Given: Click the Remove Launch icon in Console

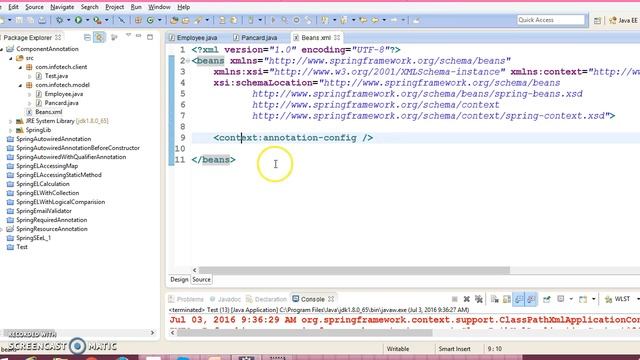Looking at the screenshot, I should 467,299.
